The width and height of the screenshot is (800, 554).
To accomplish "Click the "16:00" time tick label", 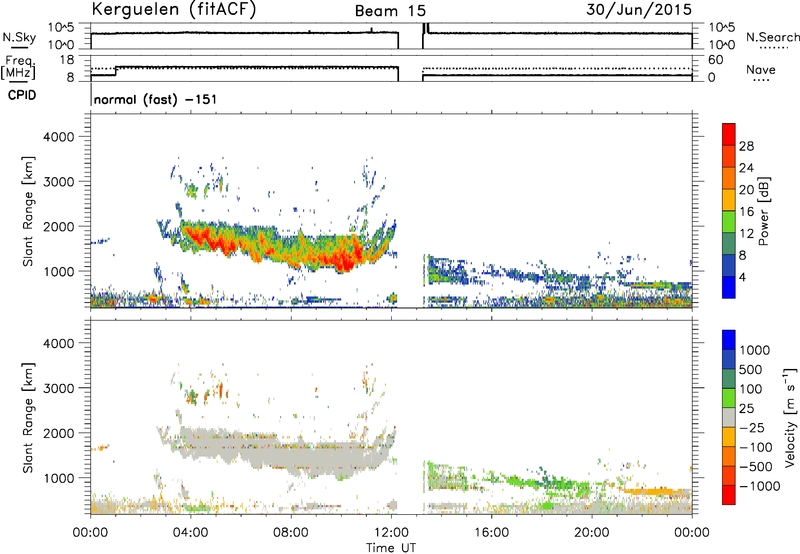I will point(491,533).
